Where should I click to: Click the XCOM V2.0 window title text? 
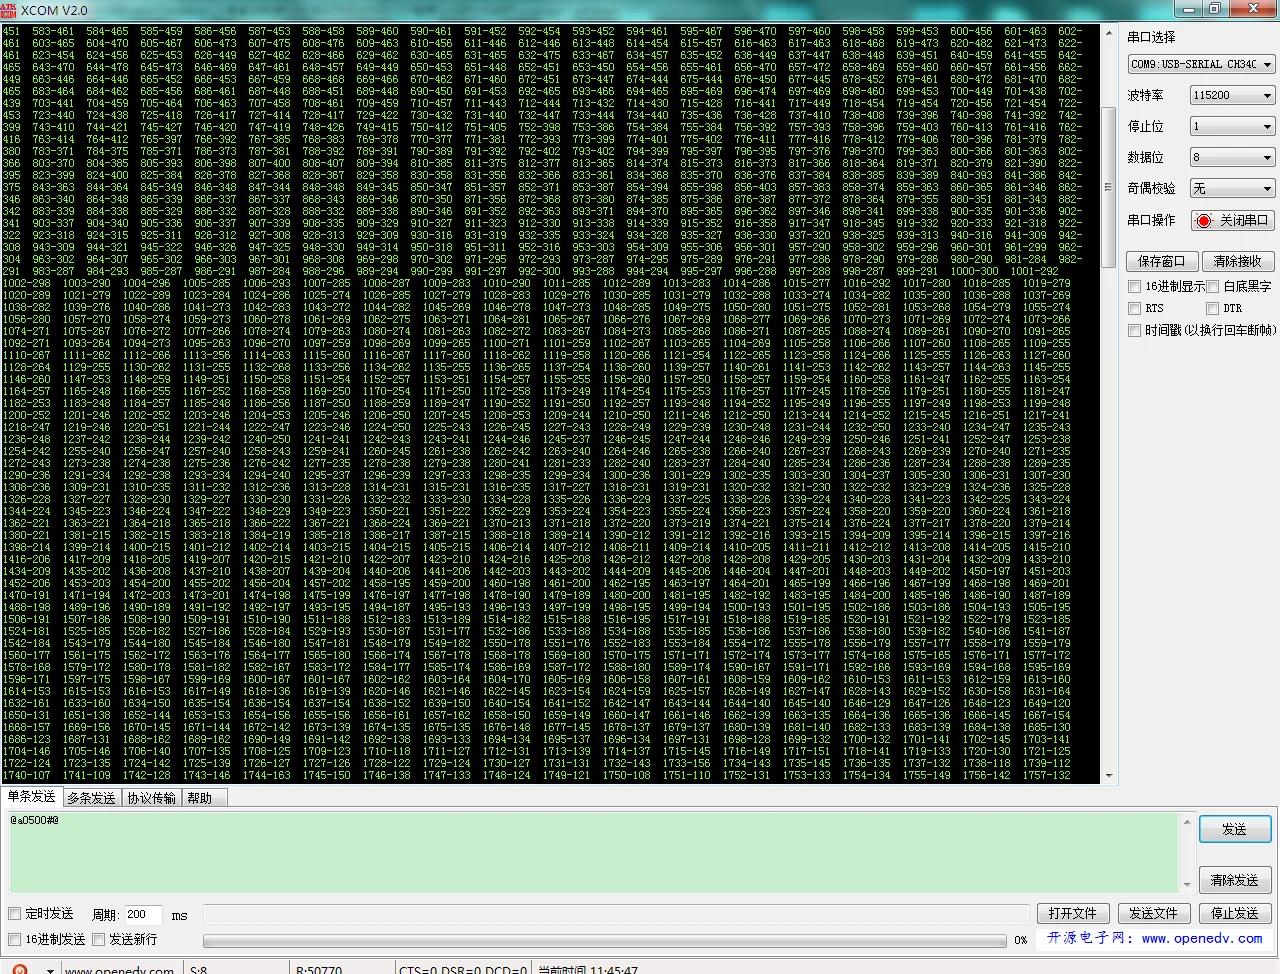tap(54, 10)
